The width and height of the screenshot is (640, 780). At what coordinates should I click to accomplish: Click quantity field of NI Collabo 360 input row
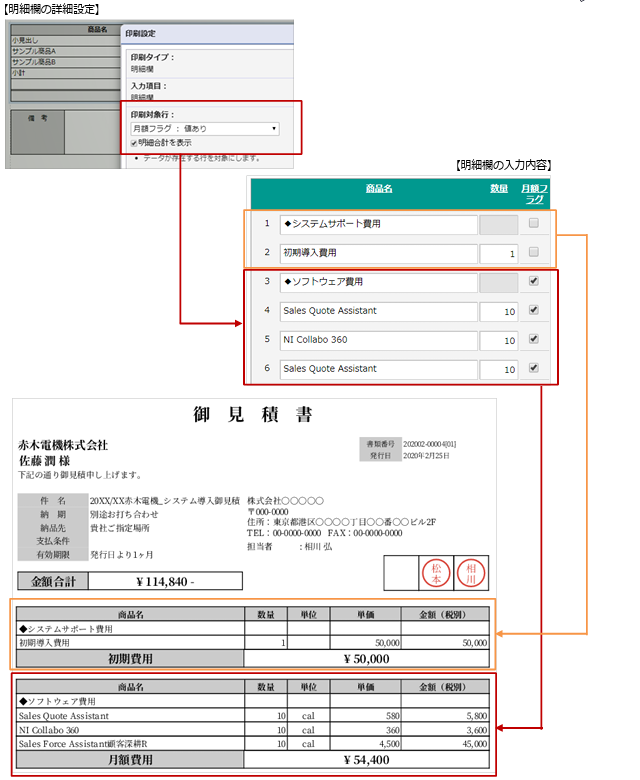pos(499,340)
